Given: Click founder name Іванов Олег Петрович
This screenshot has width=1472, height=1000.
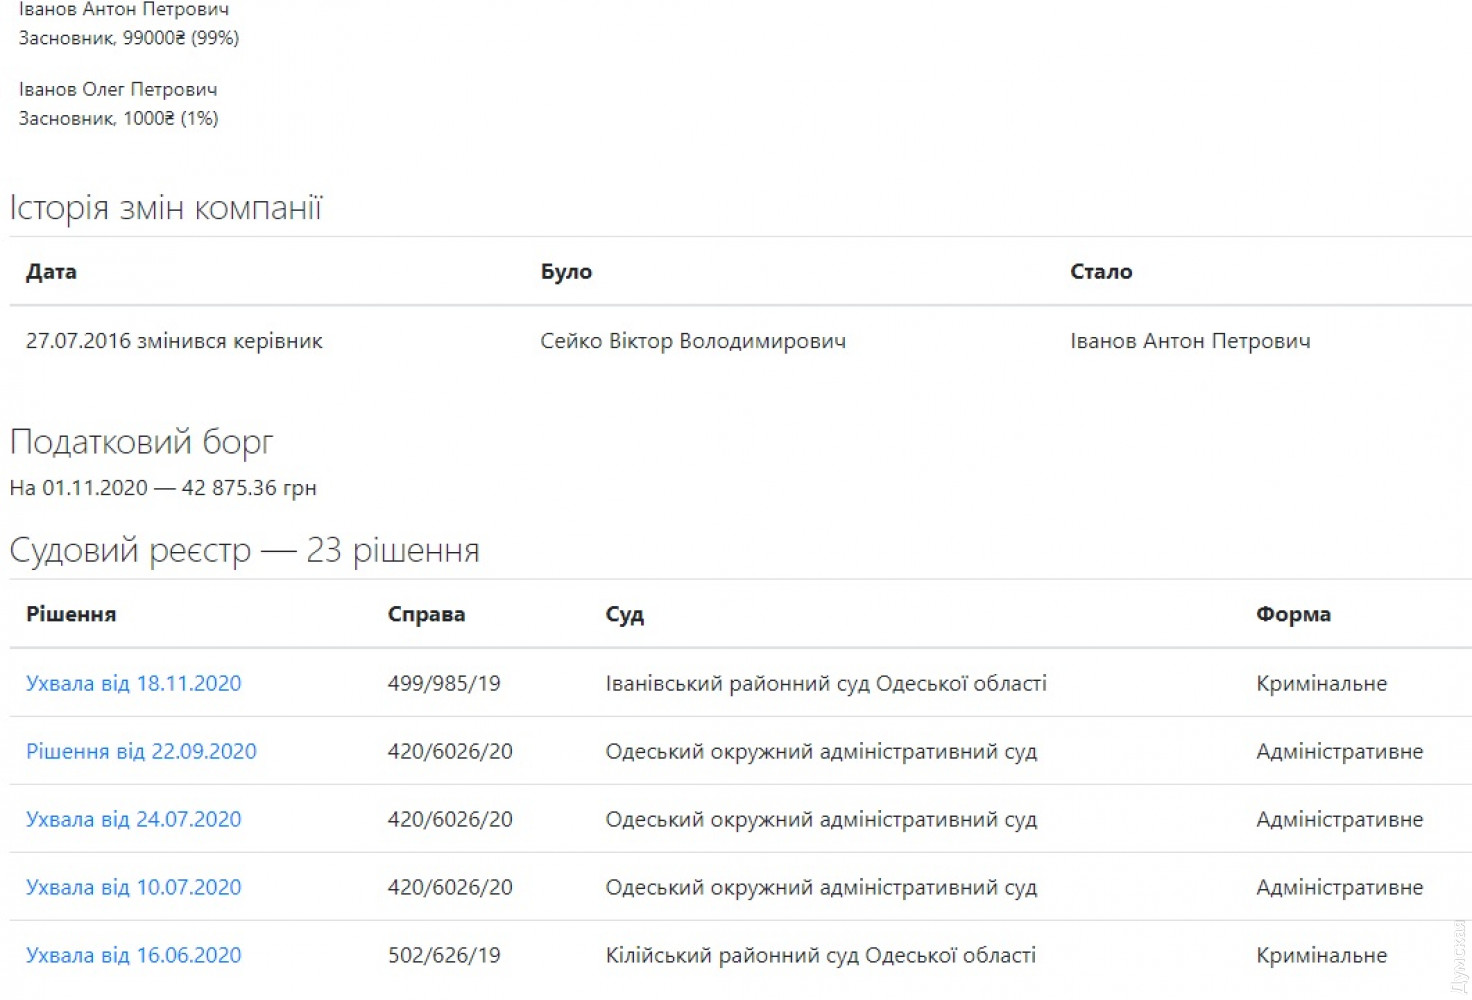Looking at the screenshot, I should tap(118, 89).
